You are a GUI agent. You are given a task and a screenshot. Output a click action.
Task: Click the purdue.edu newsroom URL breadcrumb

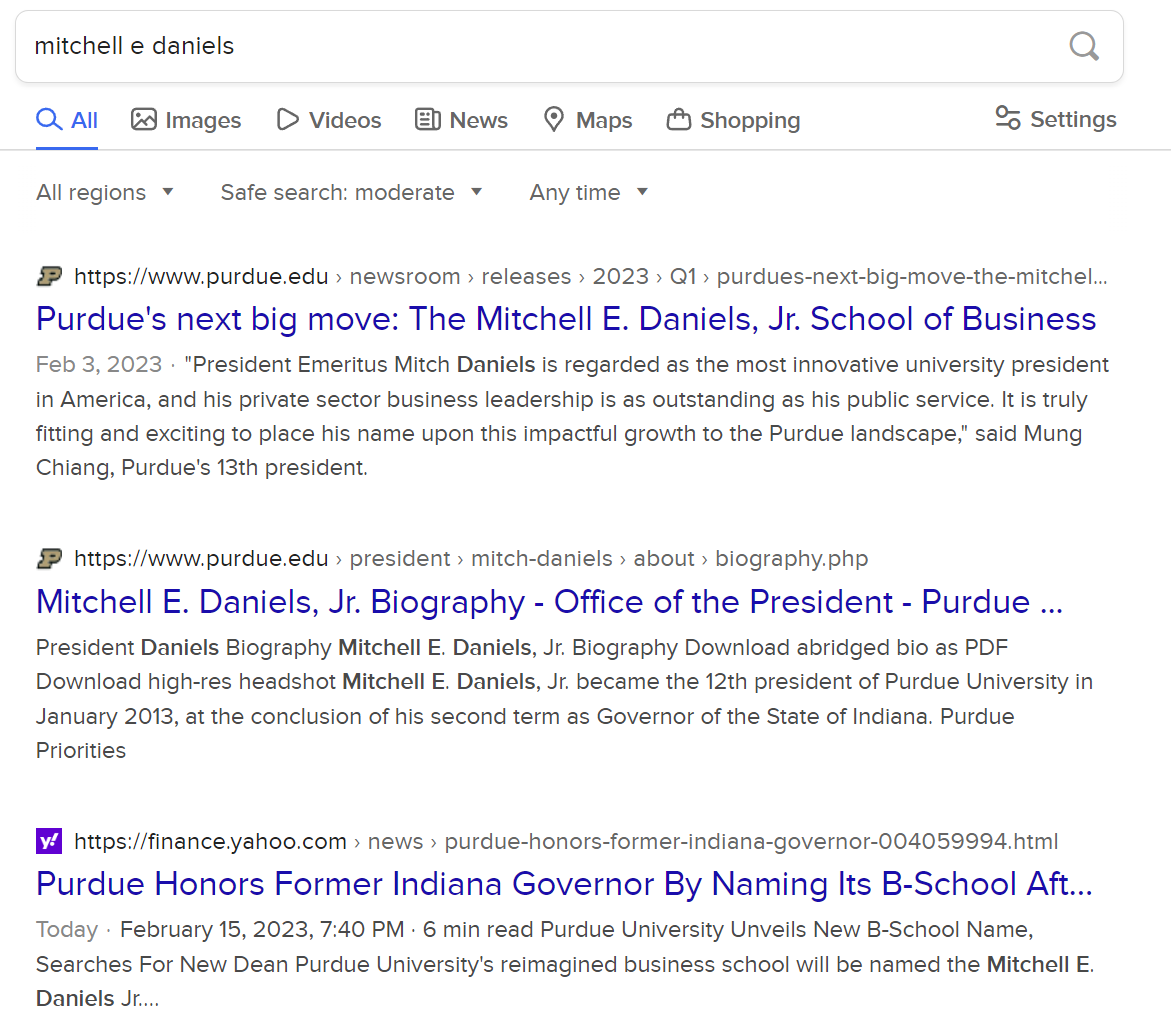point(591,276)
